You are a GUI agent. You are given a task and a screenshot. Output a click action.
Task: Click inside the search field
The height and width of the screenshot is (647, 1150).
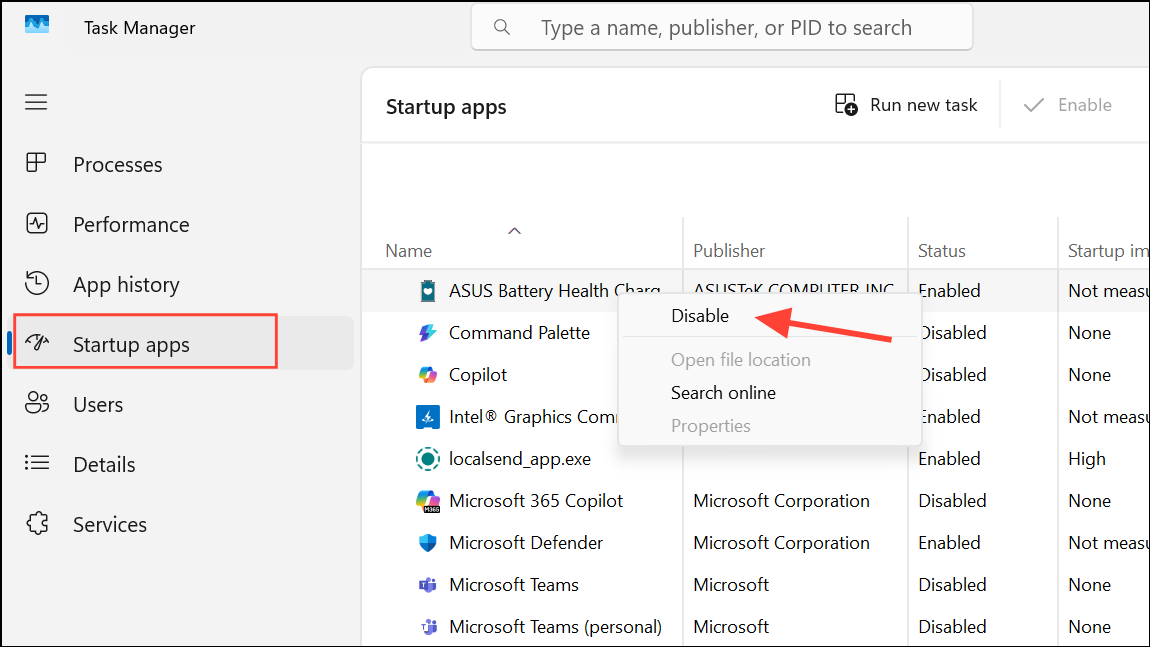(720, 27)
